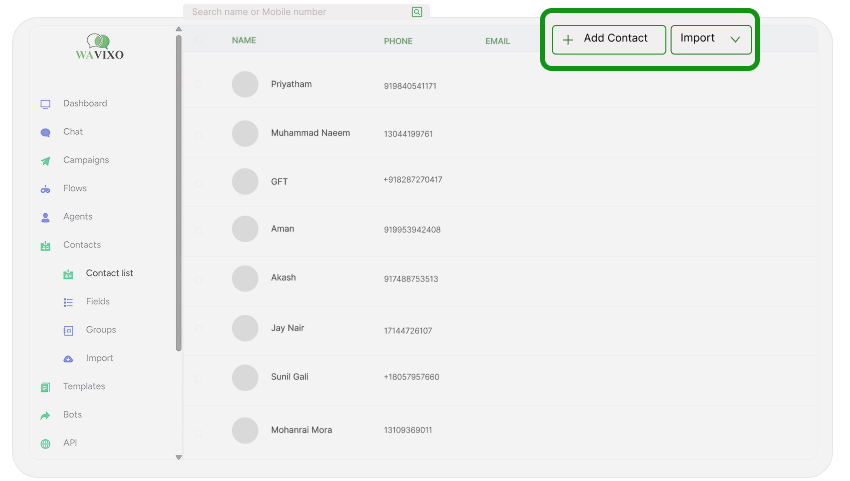
Task: Check the checkbox for Priyatham
Action: [198, 85]
